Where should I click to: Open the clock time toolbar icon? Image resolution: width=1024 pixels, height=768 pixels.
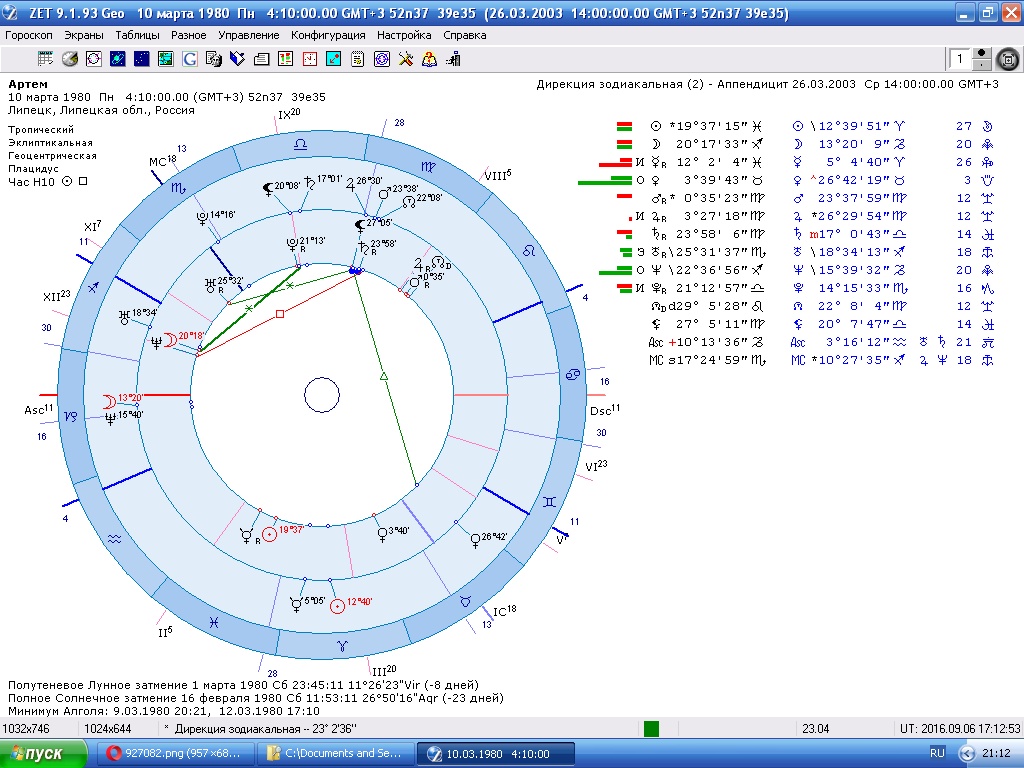click(309, 59)
